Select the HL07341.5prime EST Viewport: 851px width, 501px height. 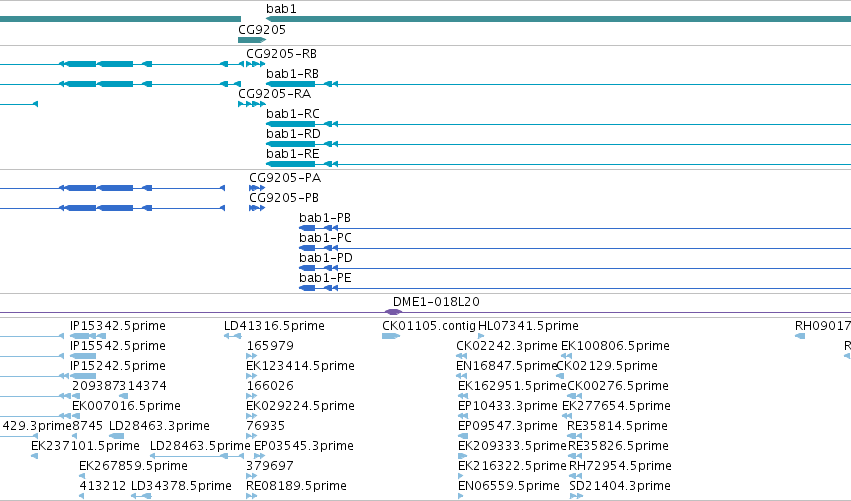(x=528, y=326)
